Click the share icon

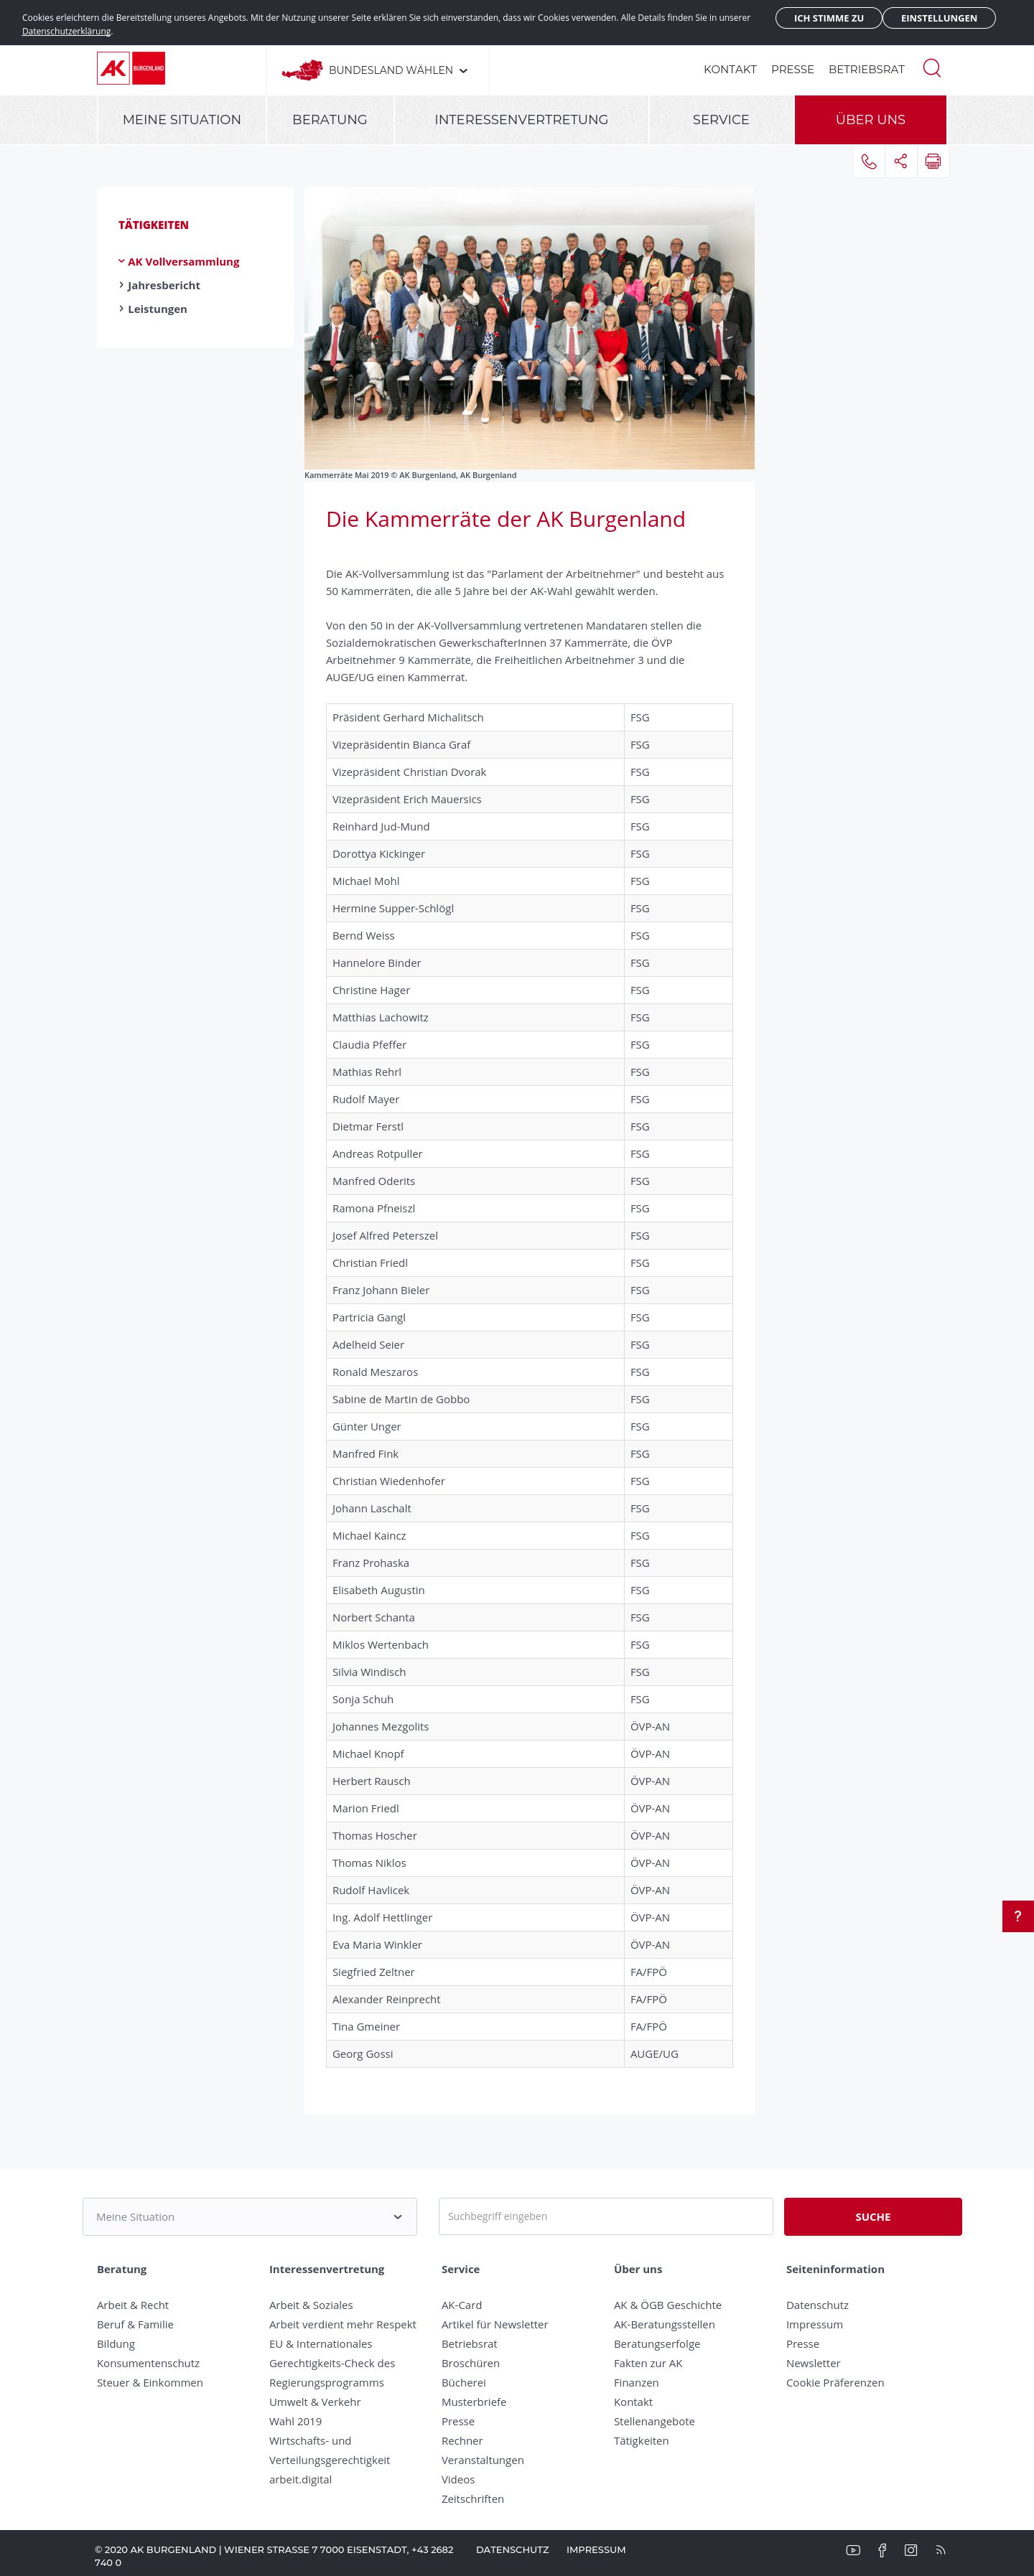pos(900,161)
